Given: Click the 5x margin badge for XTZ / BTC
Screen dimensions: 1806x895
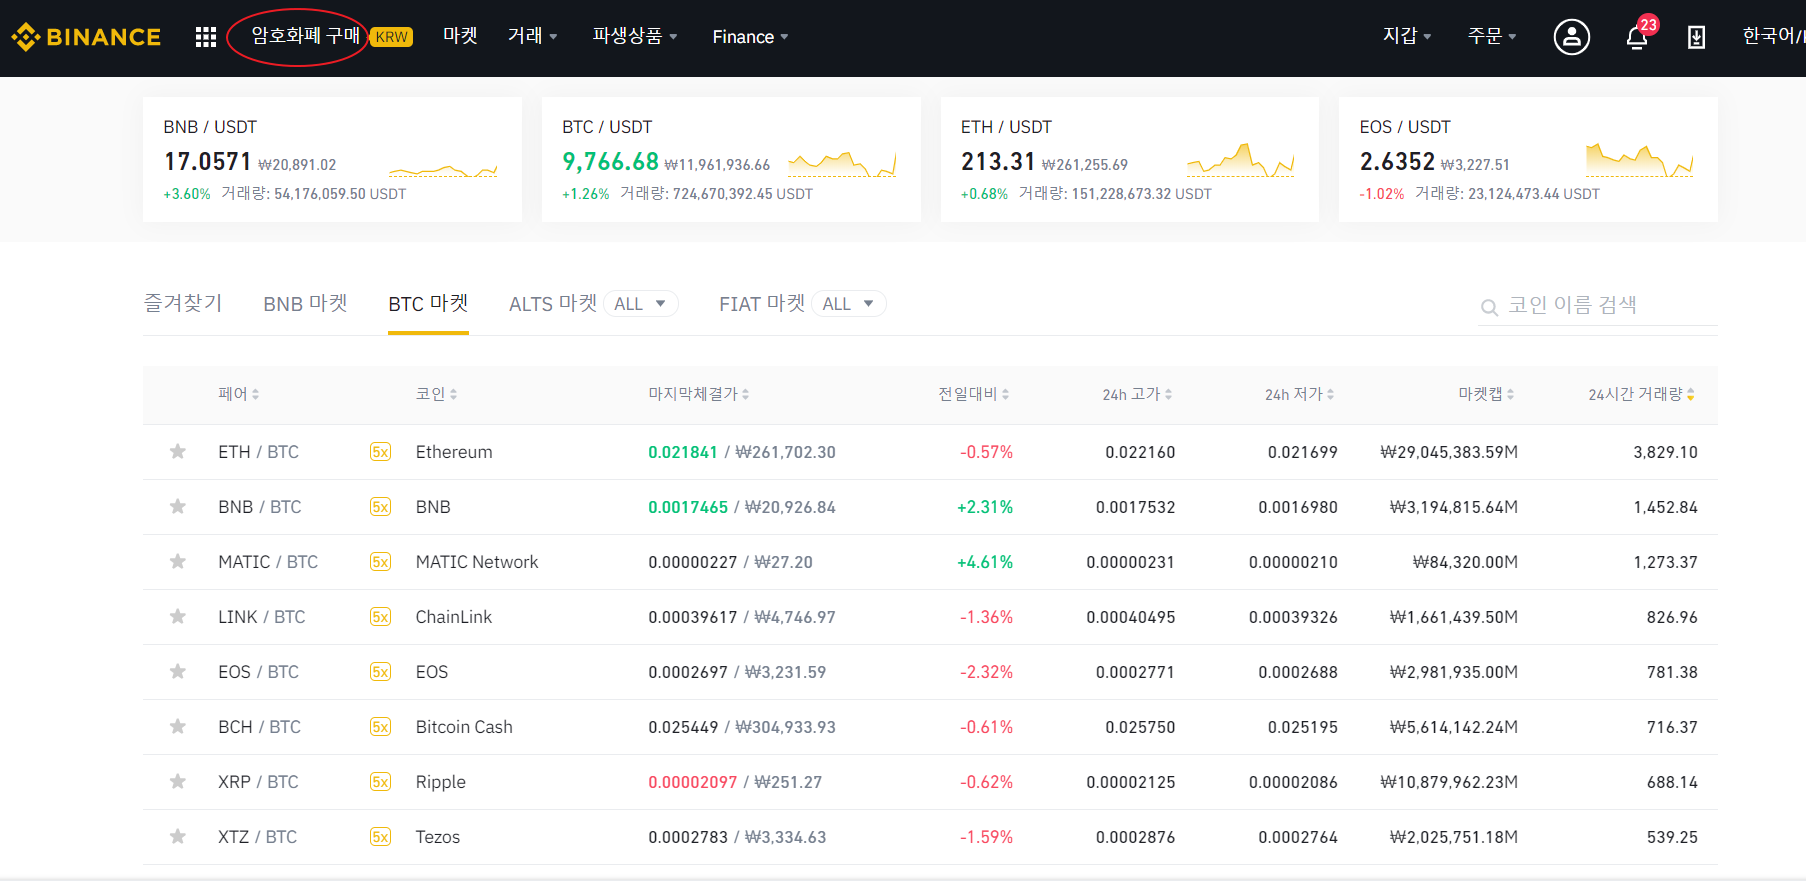Looking at the screenshot, I should [x=380, y=837].
